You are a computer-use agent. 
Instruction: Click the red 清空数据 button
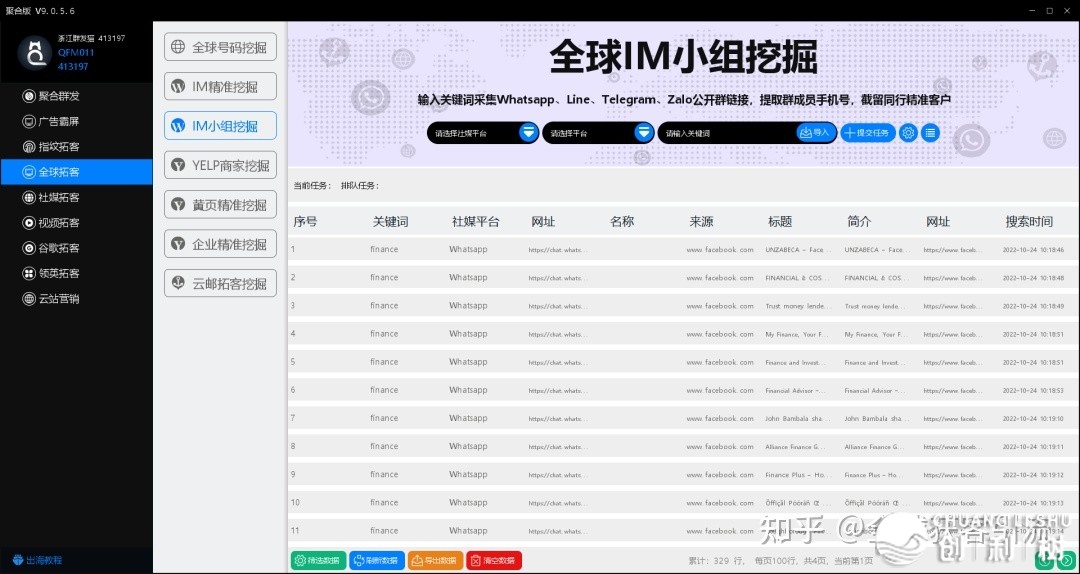(x=494, y=560)
